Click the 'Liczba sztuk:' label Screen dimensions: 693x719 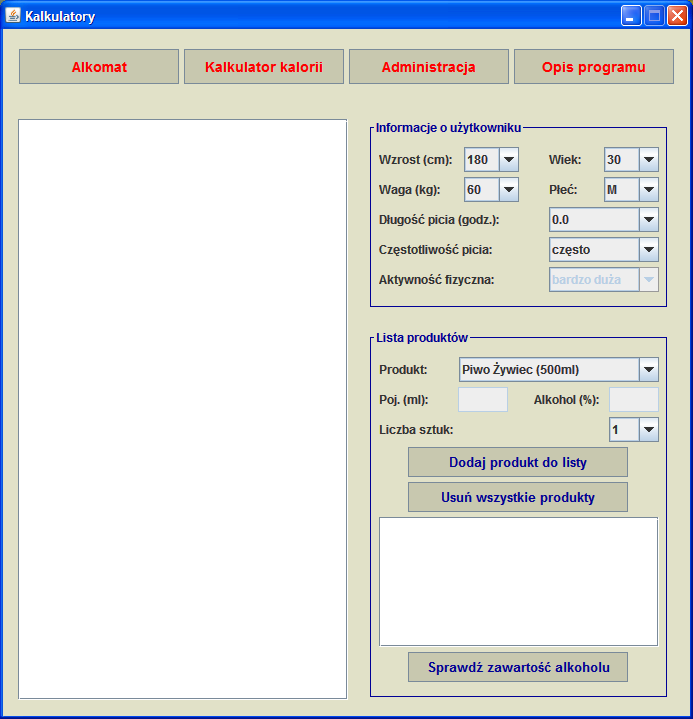(x=416, y=430)
